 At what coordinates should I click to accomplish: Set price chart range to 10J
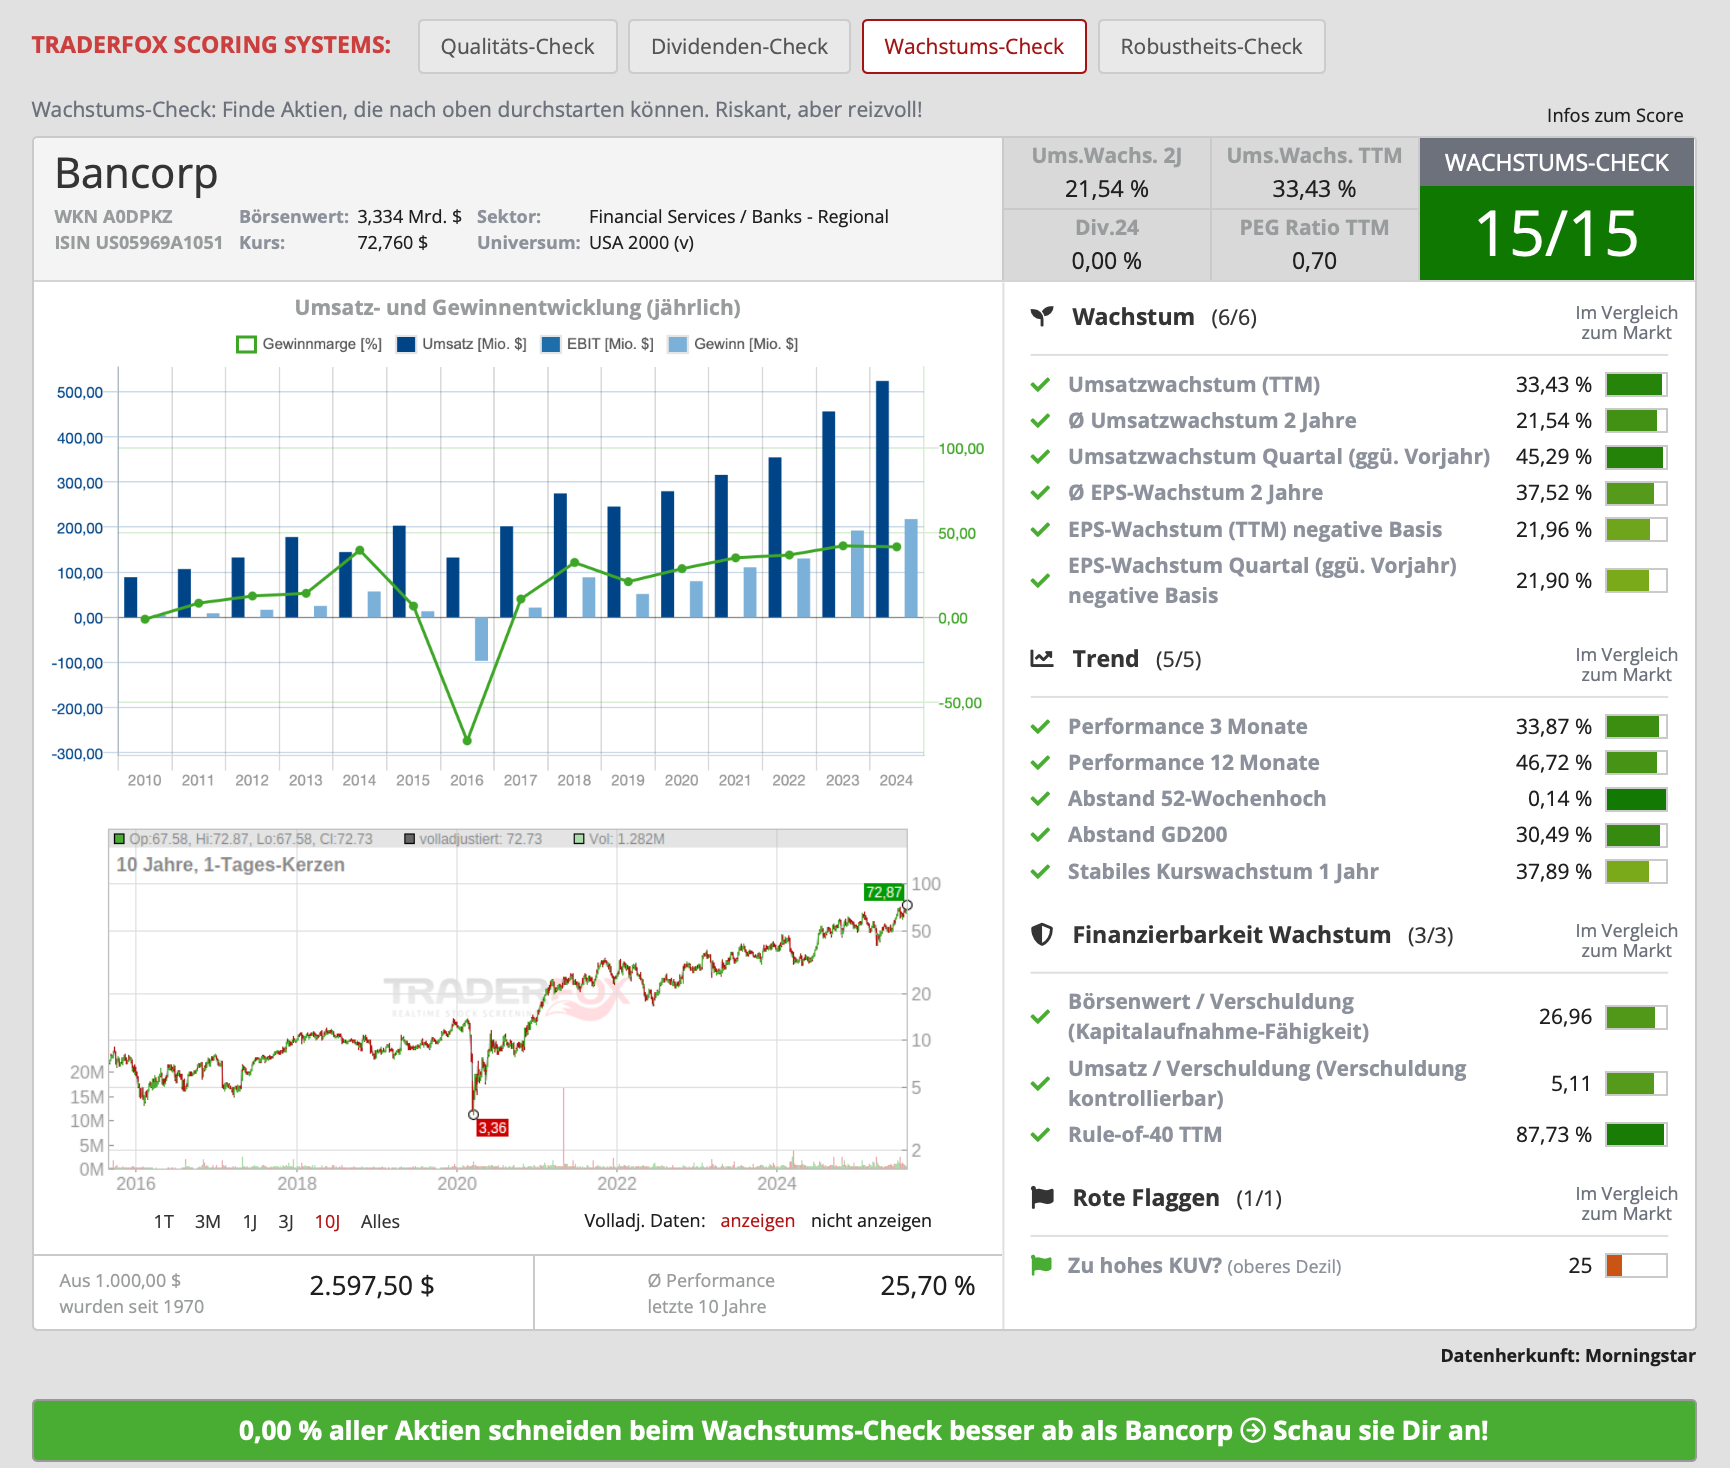328,1221
